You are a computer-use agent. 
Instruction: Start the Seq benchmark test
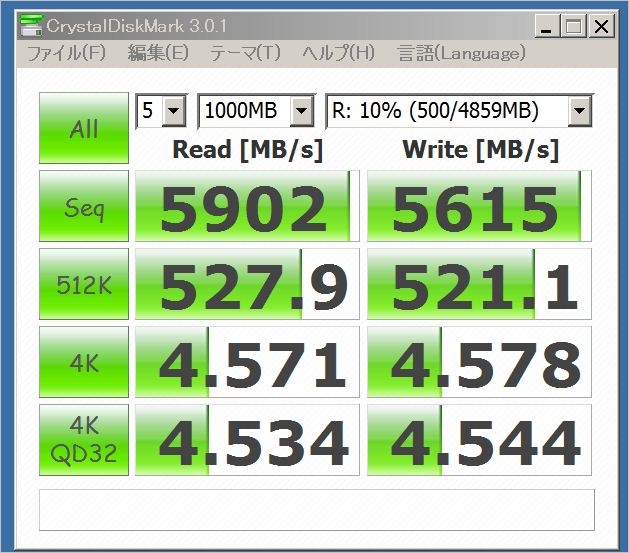[84, 206]
